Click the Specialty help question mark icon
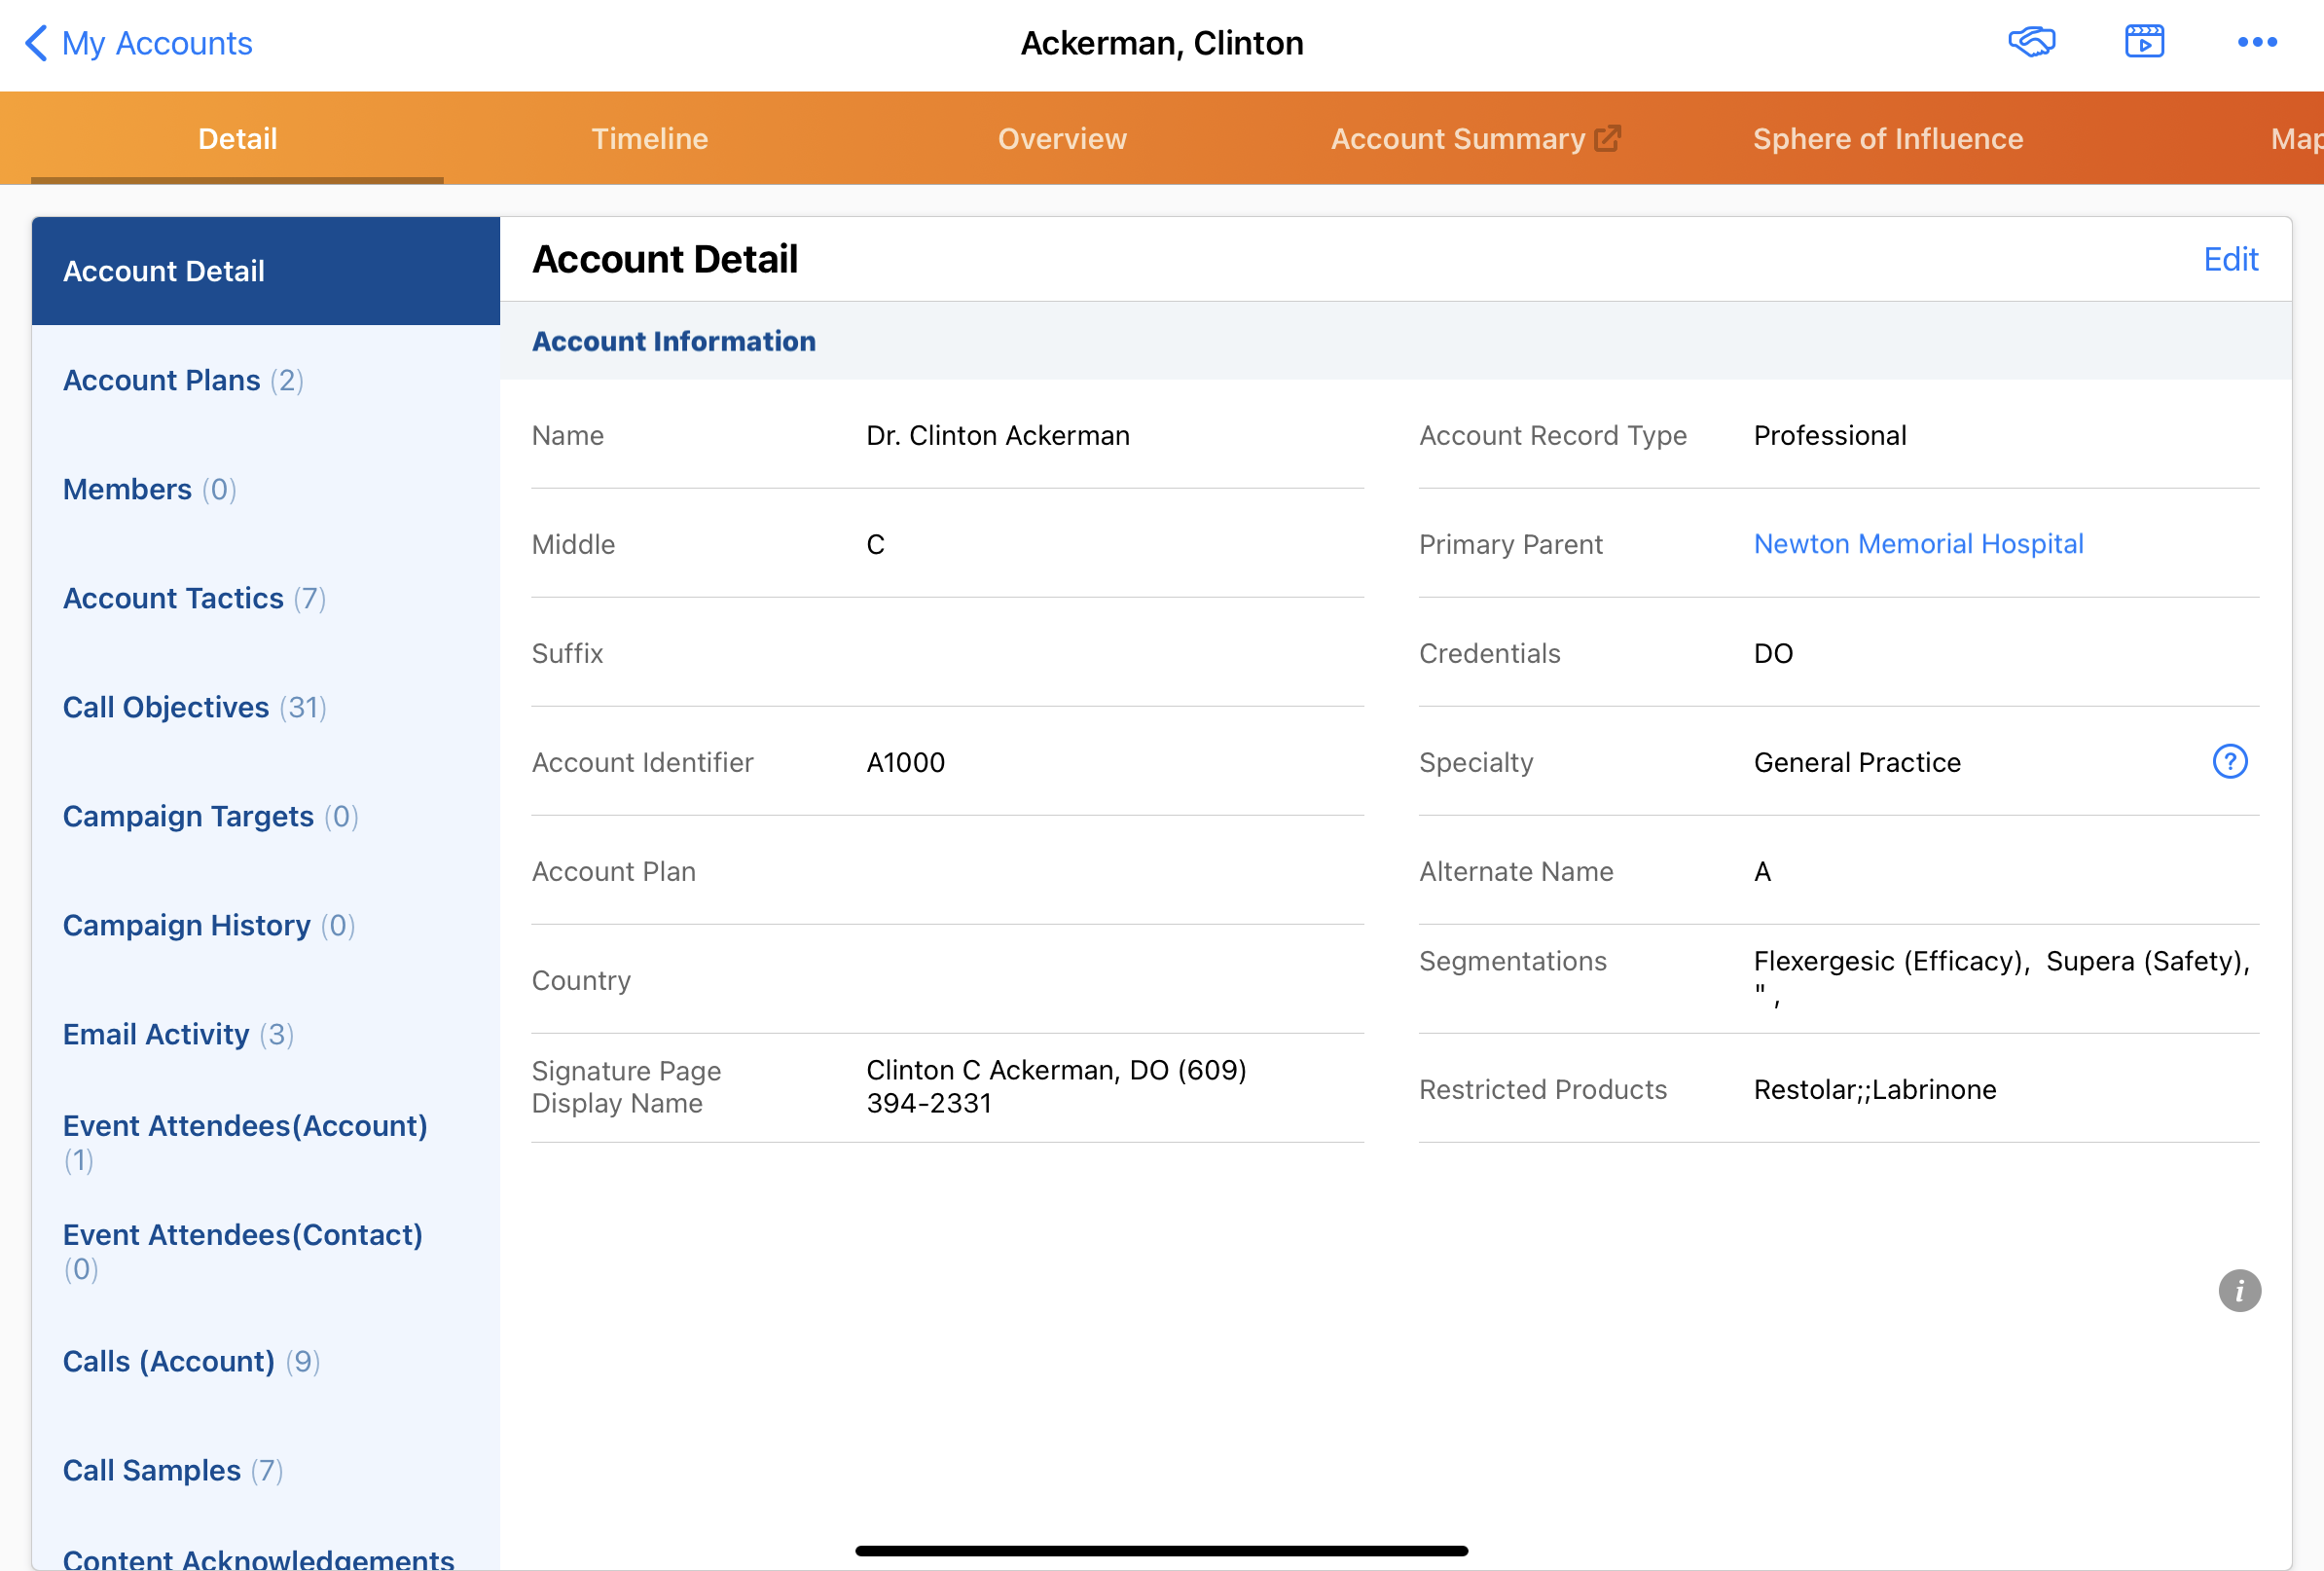2324x1571 pixels. [2229, 762]
